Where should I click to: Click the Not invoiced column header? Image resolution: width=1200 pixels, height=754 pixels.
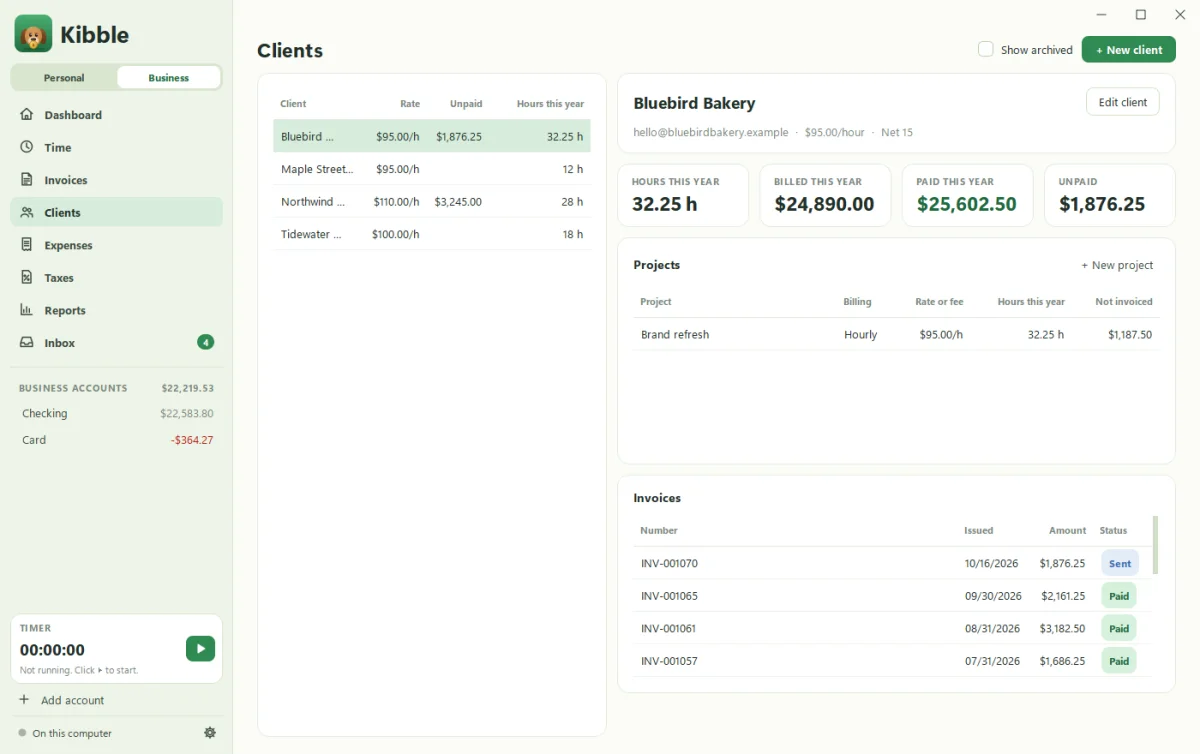(x=1123, y=301)
